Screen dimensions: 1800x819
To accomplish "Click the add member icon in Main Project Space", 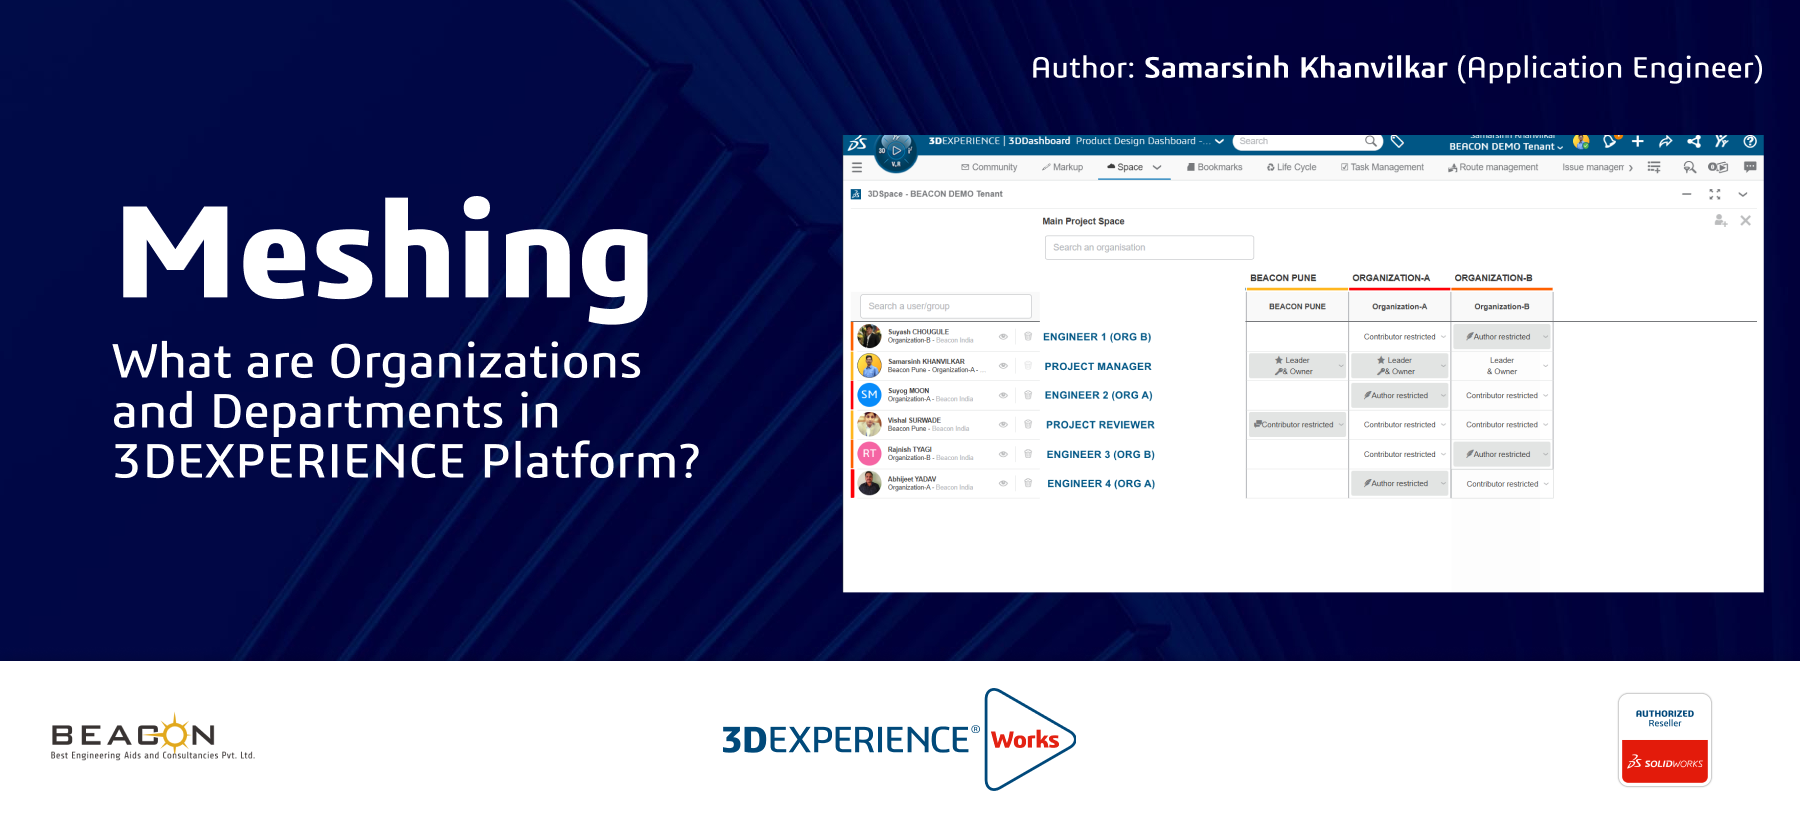I will coord(1720,221).
